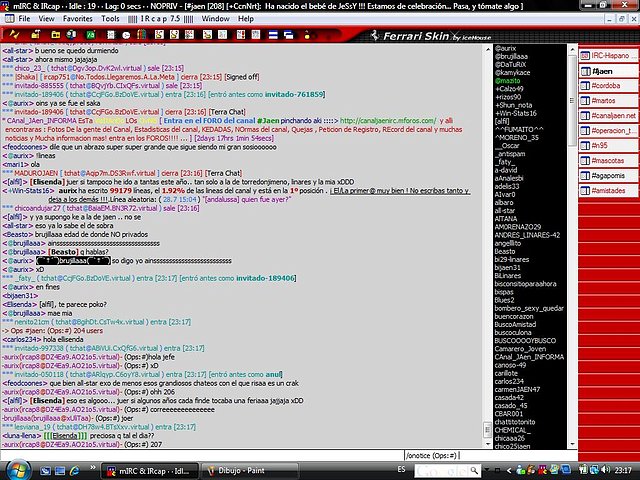Launch Internet Explorer from quick launch
Image resolution: width=640 pixels, height=480 pixels.
pos(74,471)
